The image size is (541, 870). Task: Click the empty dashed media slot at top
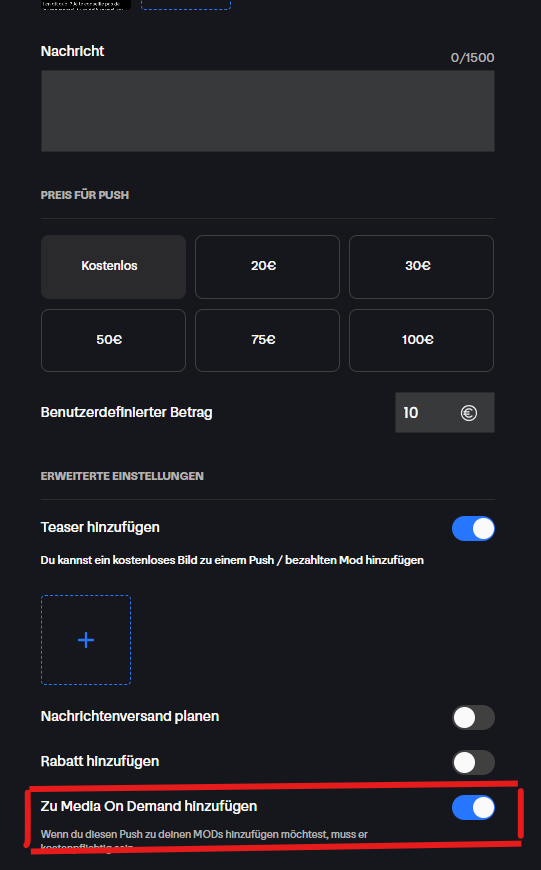(x=186, y=4)
